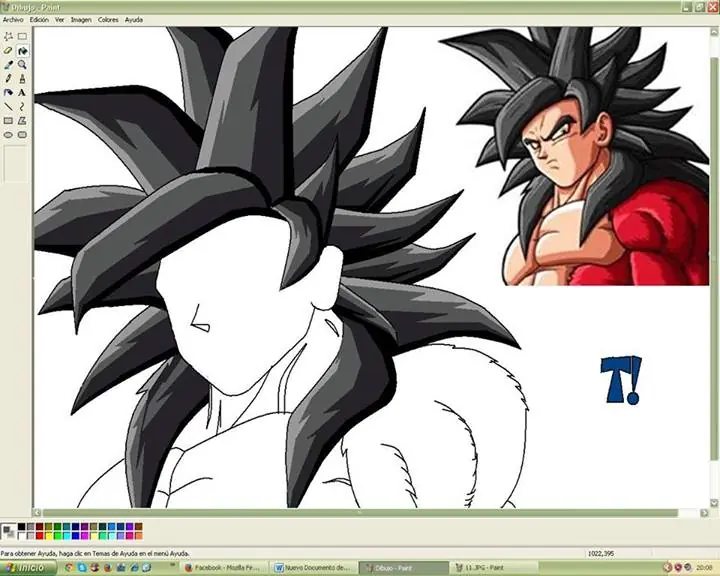
Task: Select the Curve tool
Action: point(22,107)
